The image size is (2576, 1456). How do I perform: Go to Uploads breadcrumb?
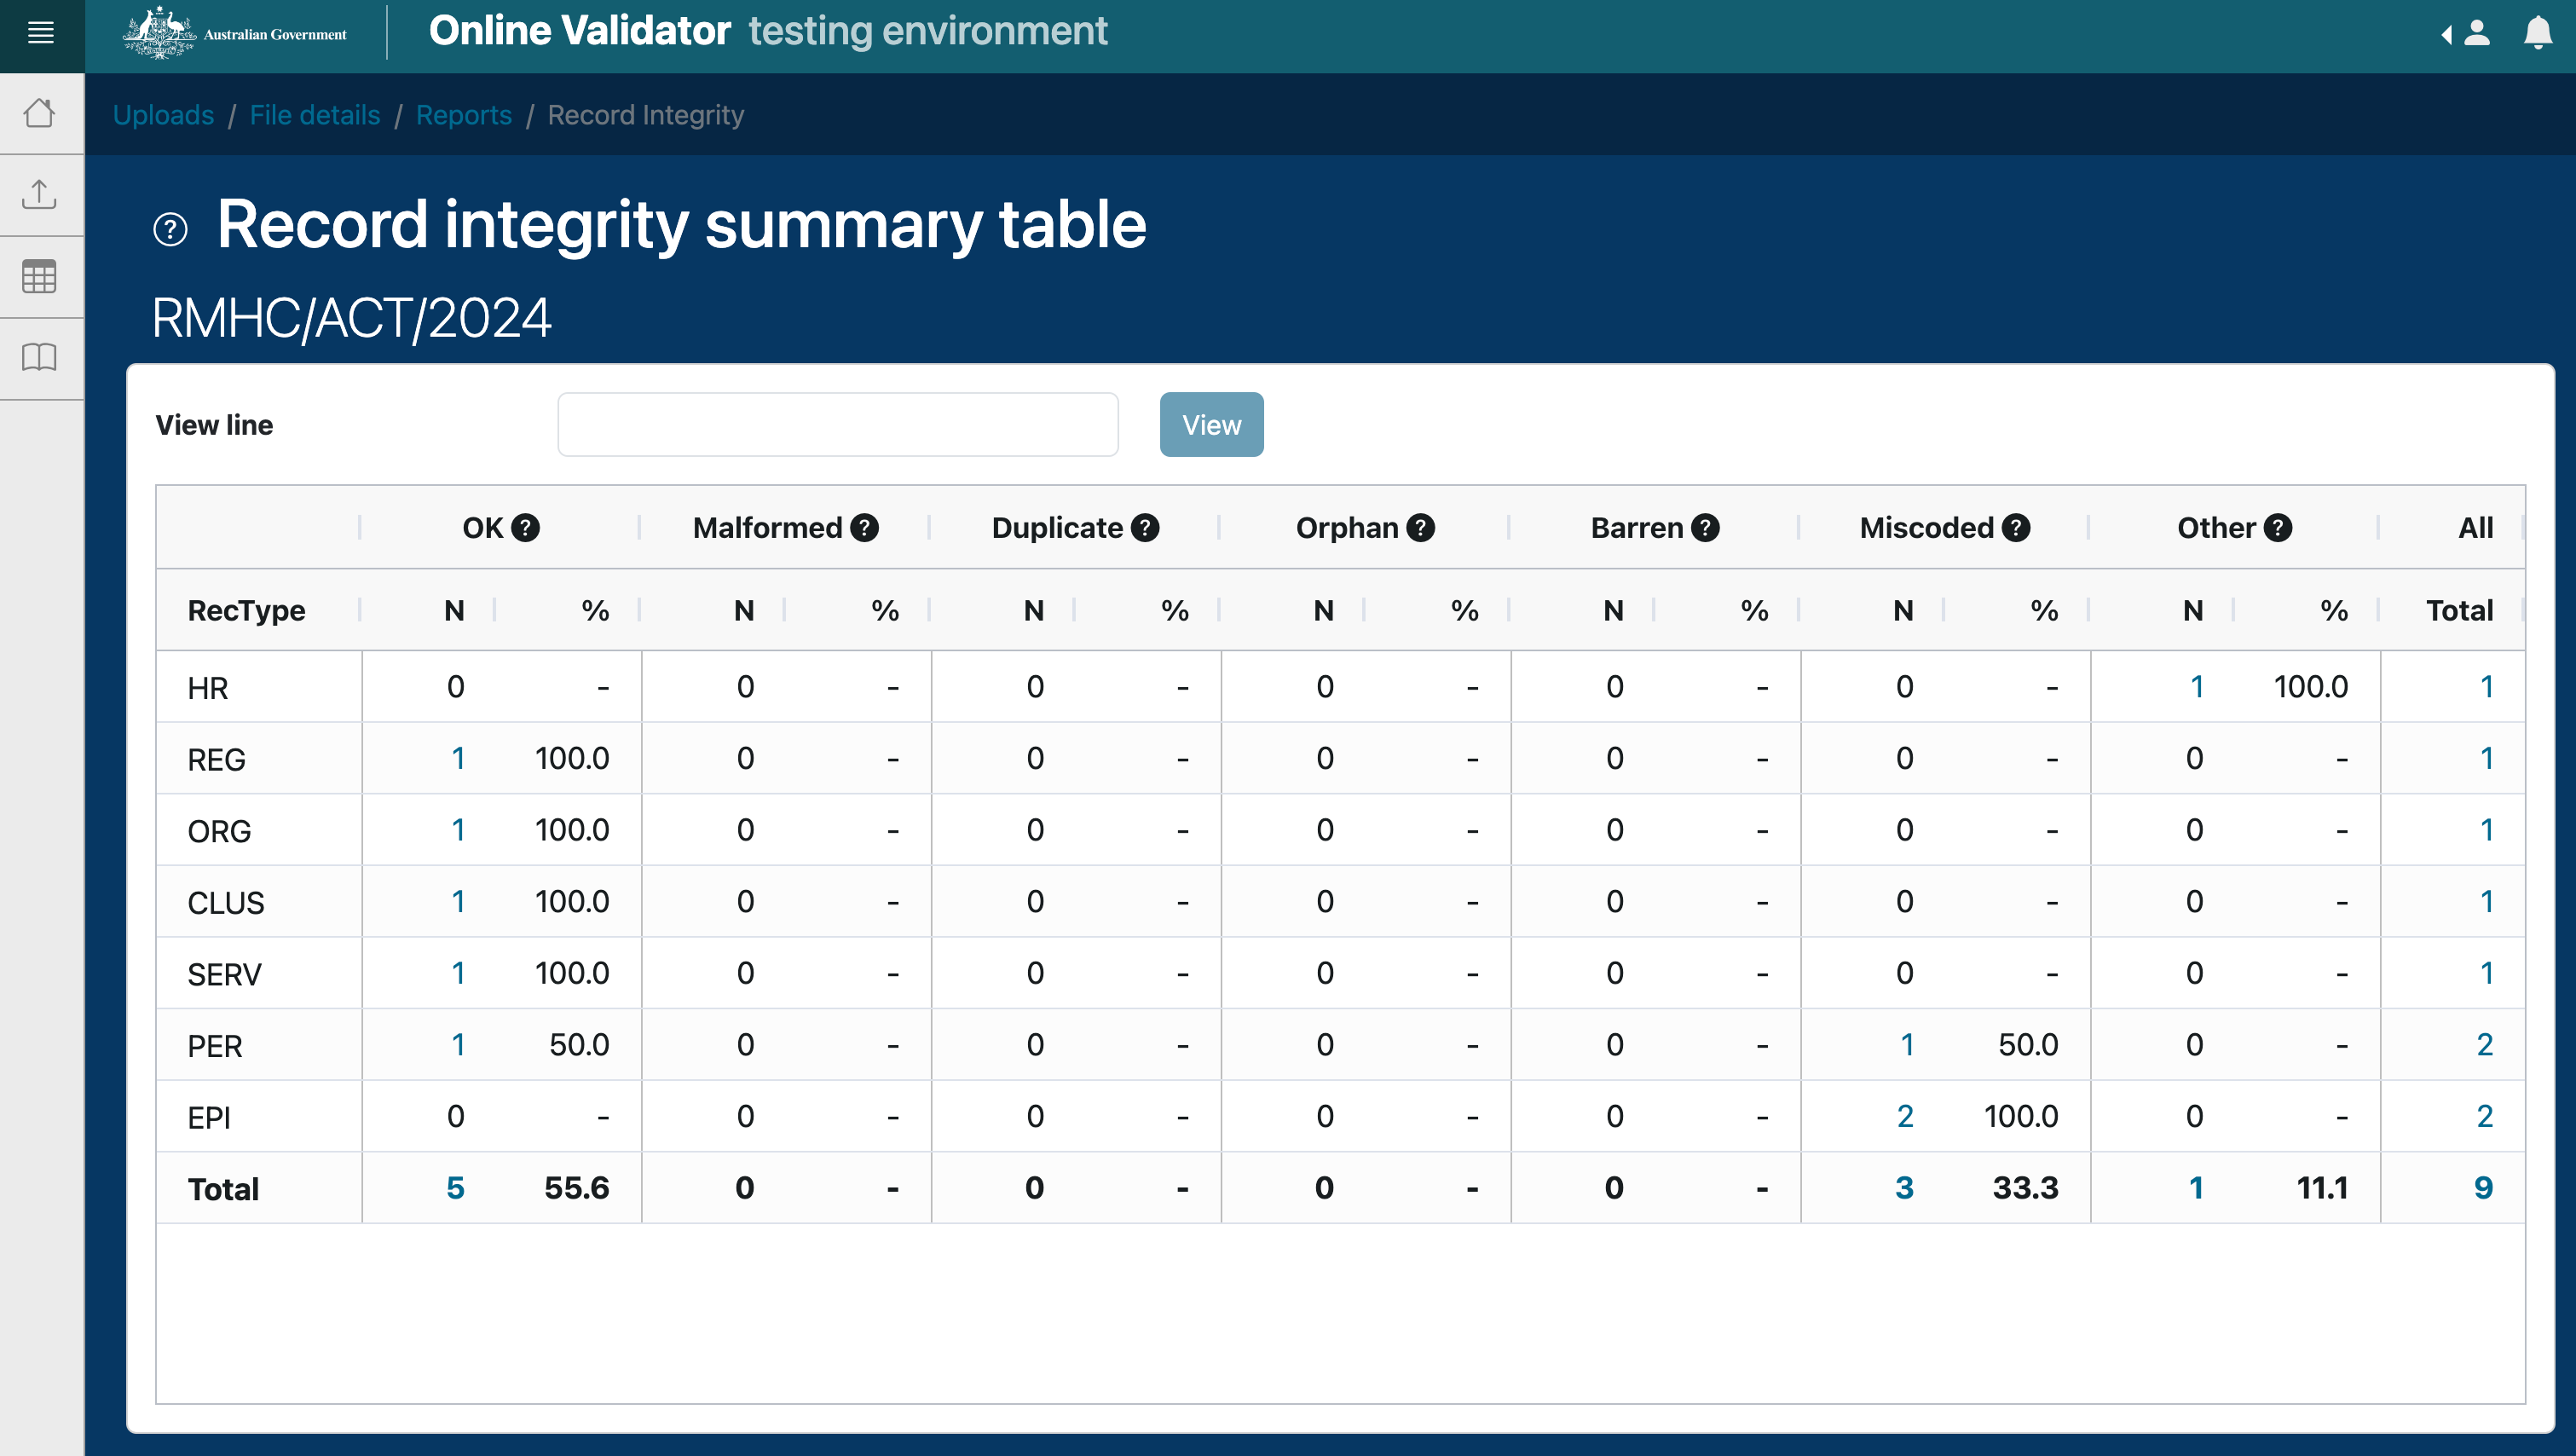click(x=163, y=115)
